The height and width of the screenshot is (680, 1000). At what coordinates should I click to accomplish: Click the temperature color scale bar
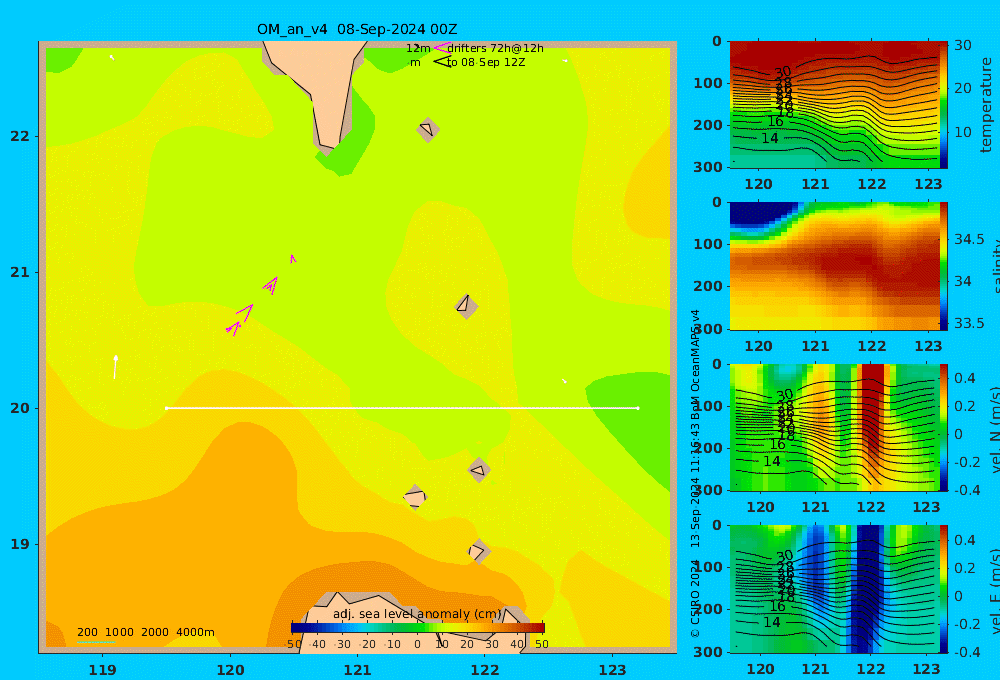click(944, 105)
